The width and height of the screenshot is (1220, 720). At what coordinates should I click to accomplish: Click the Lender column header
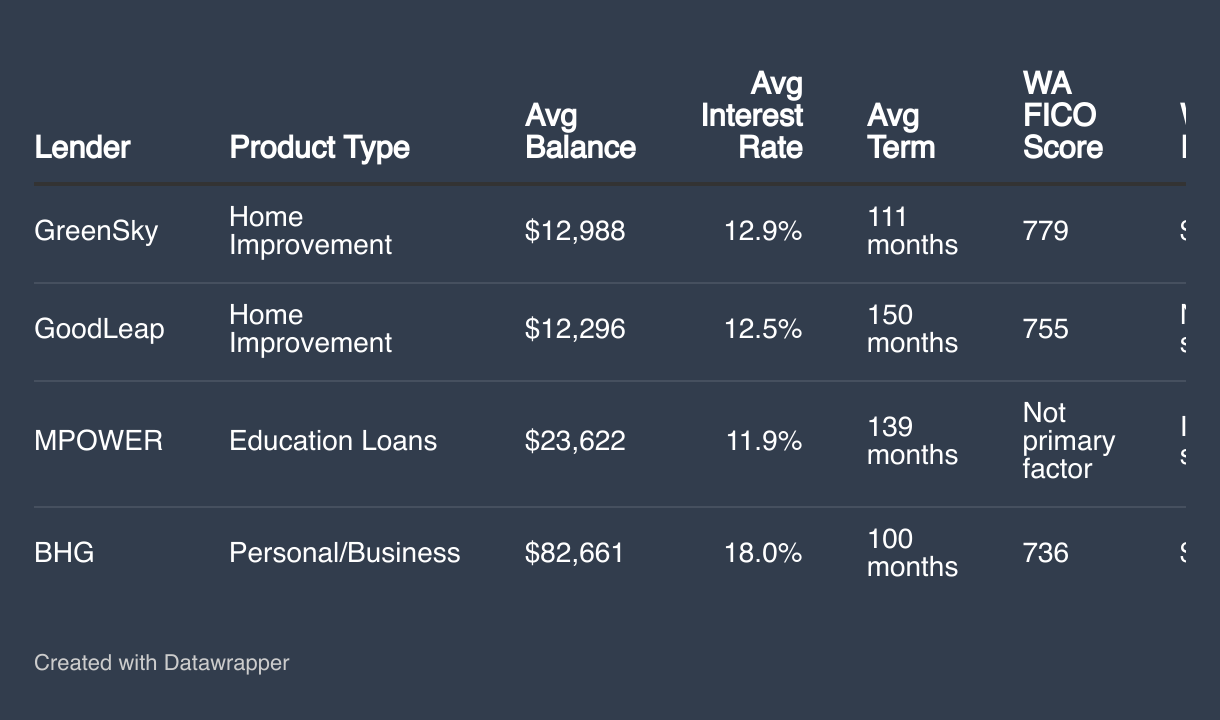point(82,147)
